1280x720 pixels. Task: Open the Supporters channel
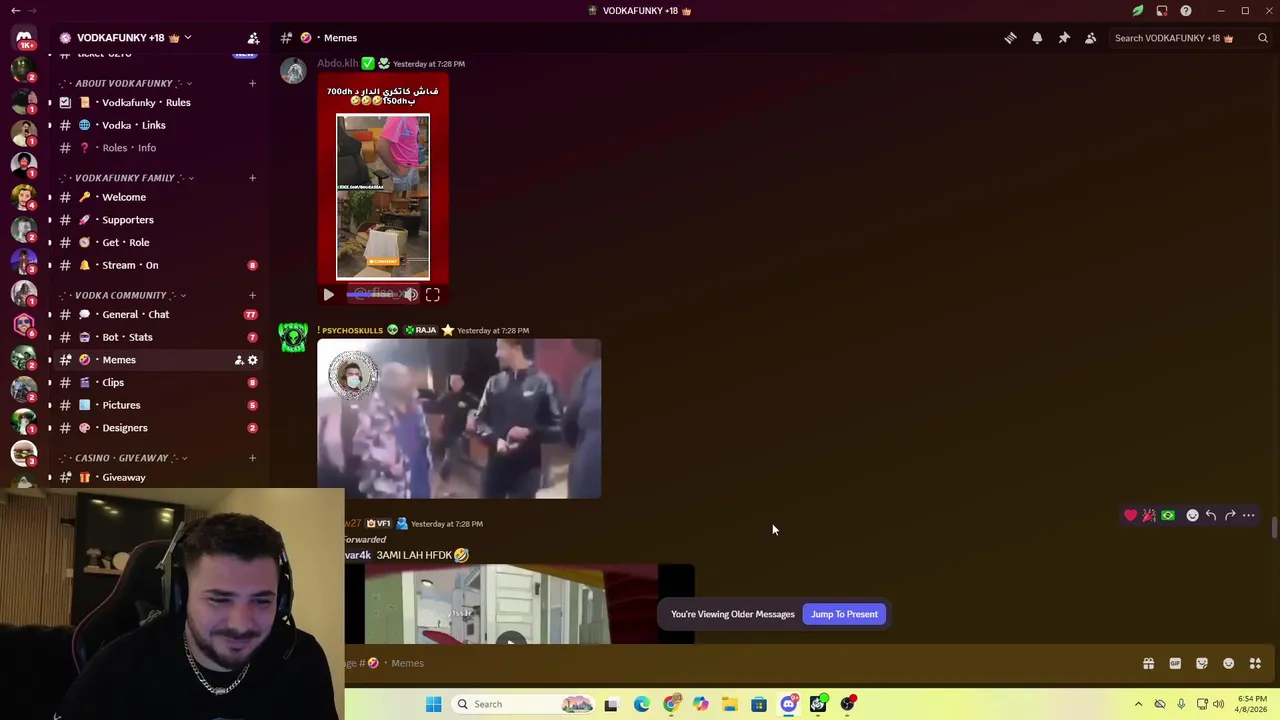157,220
